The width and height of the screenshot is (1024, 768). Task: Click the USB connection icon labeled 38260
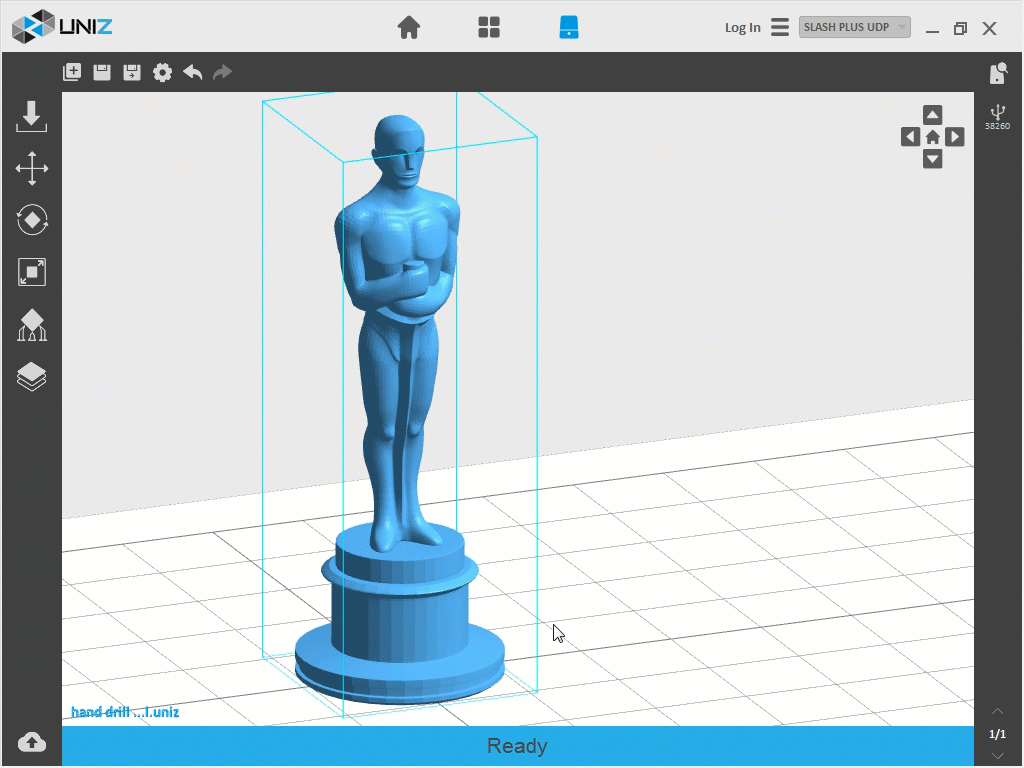coord(997,117)
